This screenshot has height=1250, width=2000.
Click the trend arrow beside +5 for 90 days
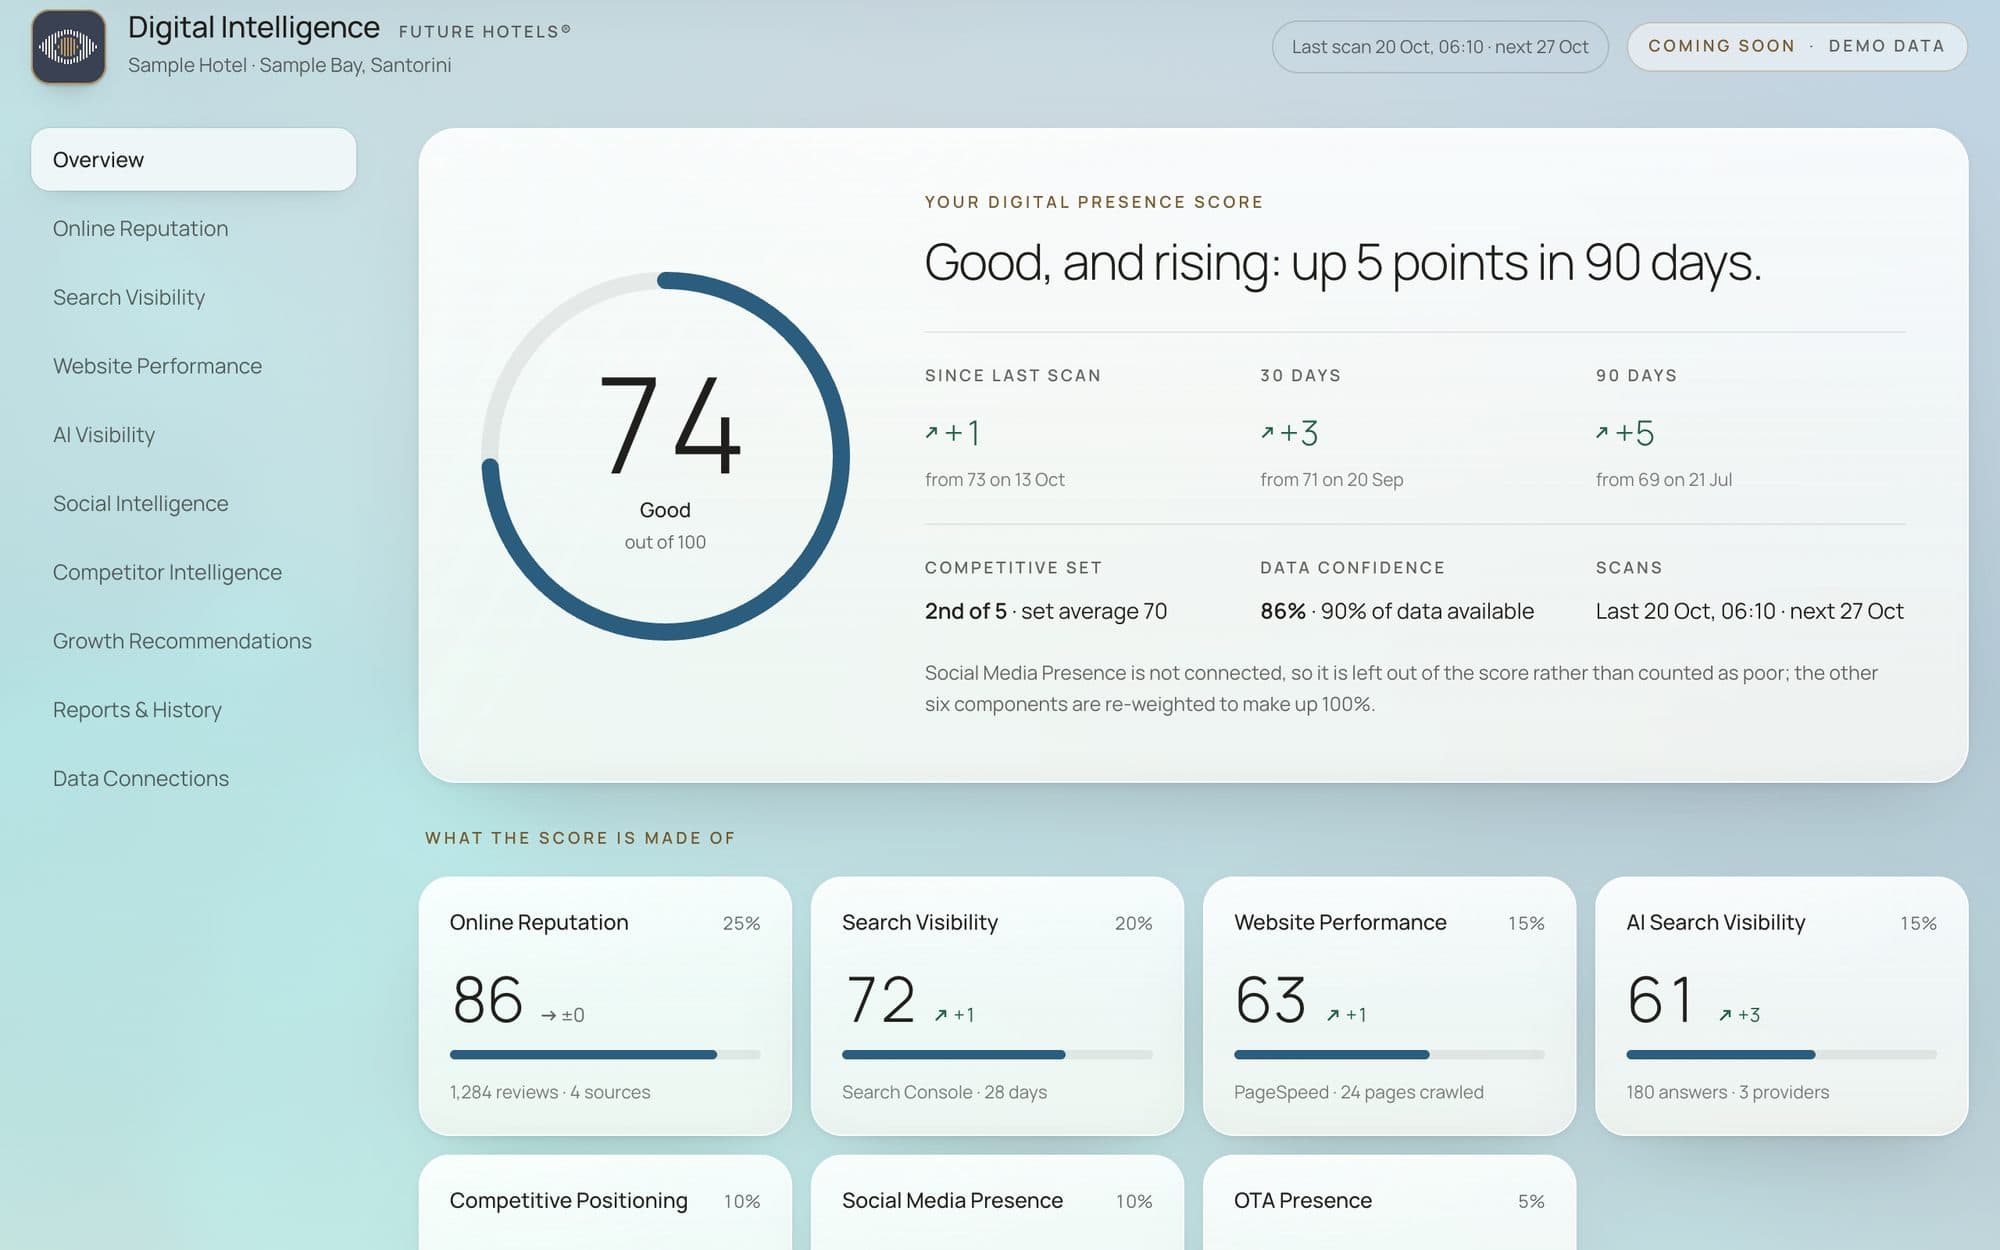pyautogui.click(x=1602, y=432)
